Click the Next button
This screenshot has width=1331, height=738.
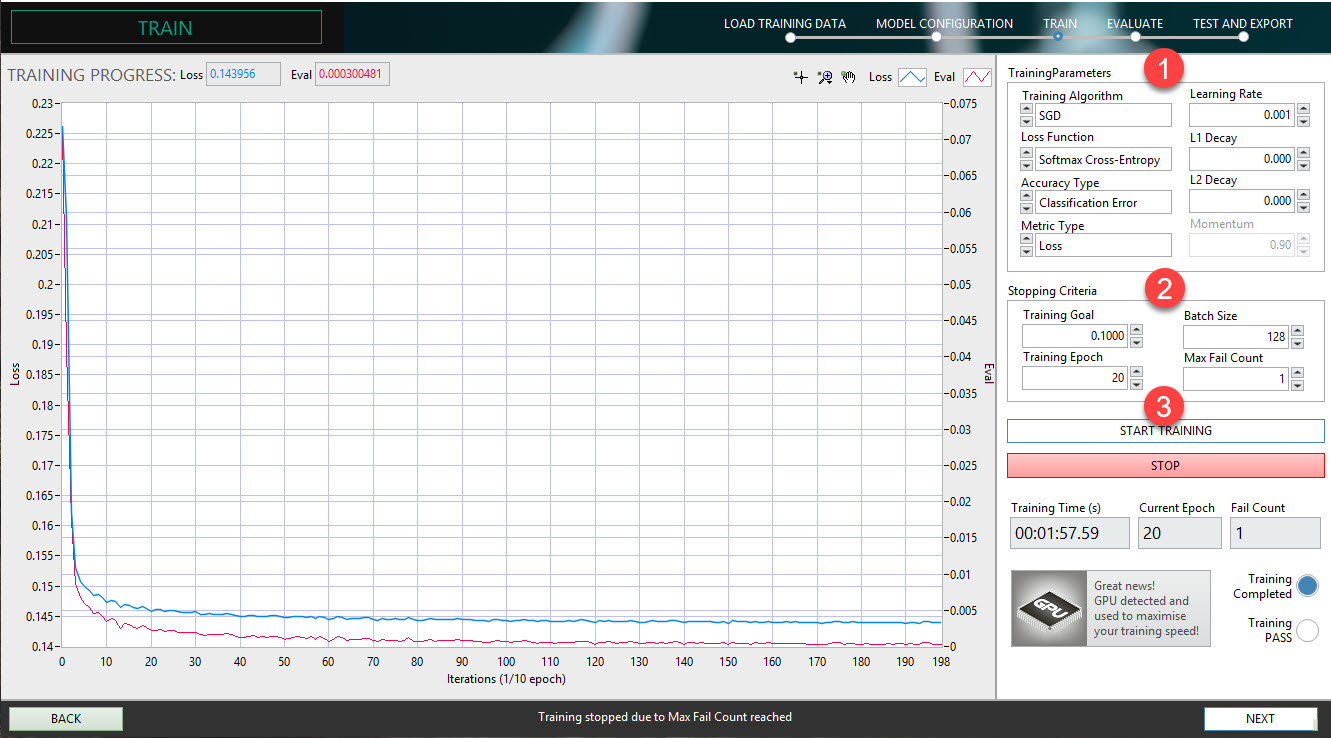coord(1260,718)
